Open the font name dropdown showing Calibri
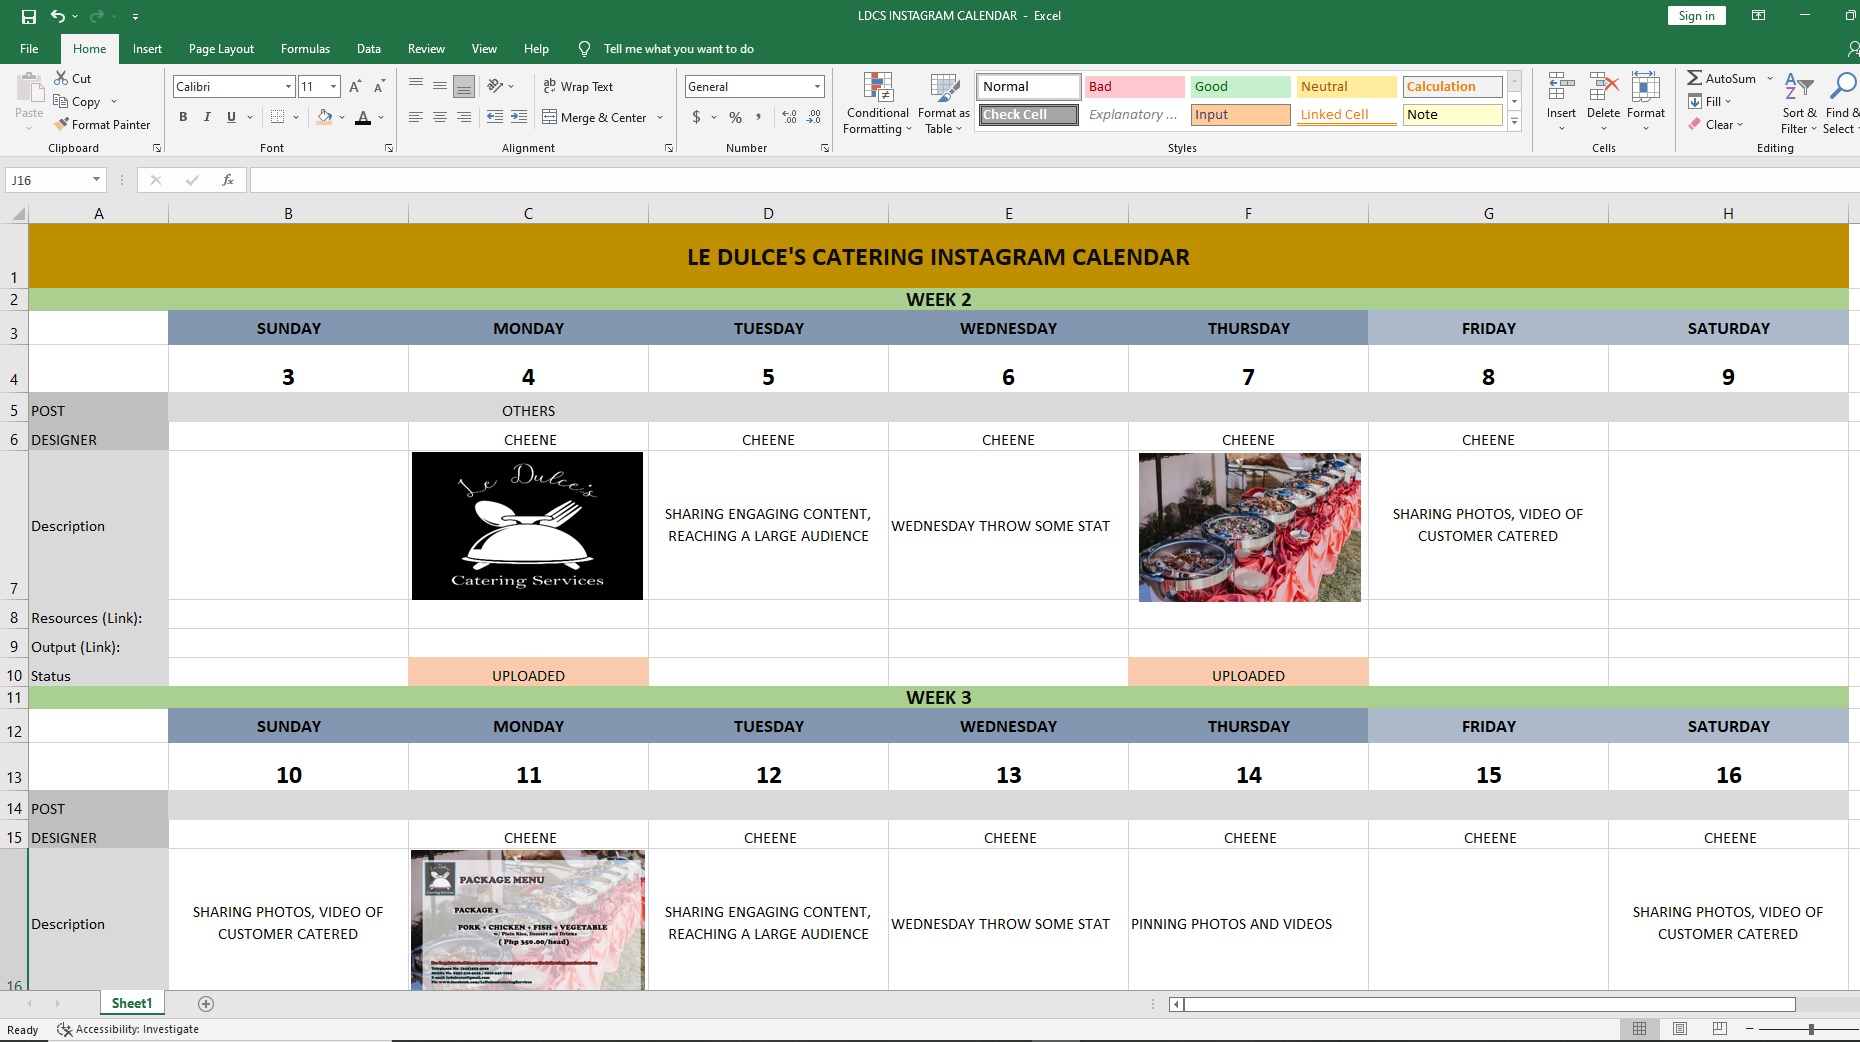1860x1042 pixels. [x=288, y=87]
